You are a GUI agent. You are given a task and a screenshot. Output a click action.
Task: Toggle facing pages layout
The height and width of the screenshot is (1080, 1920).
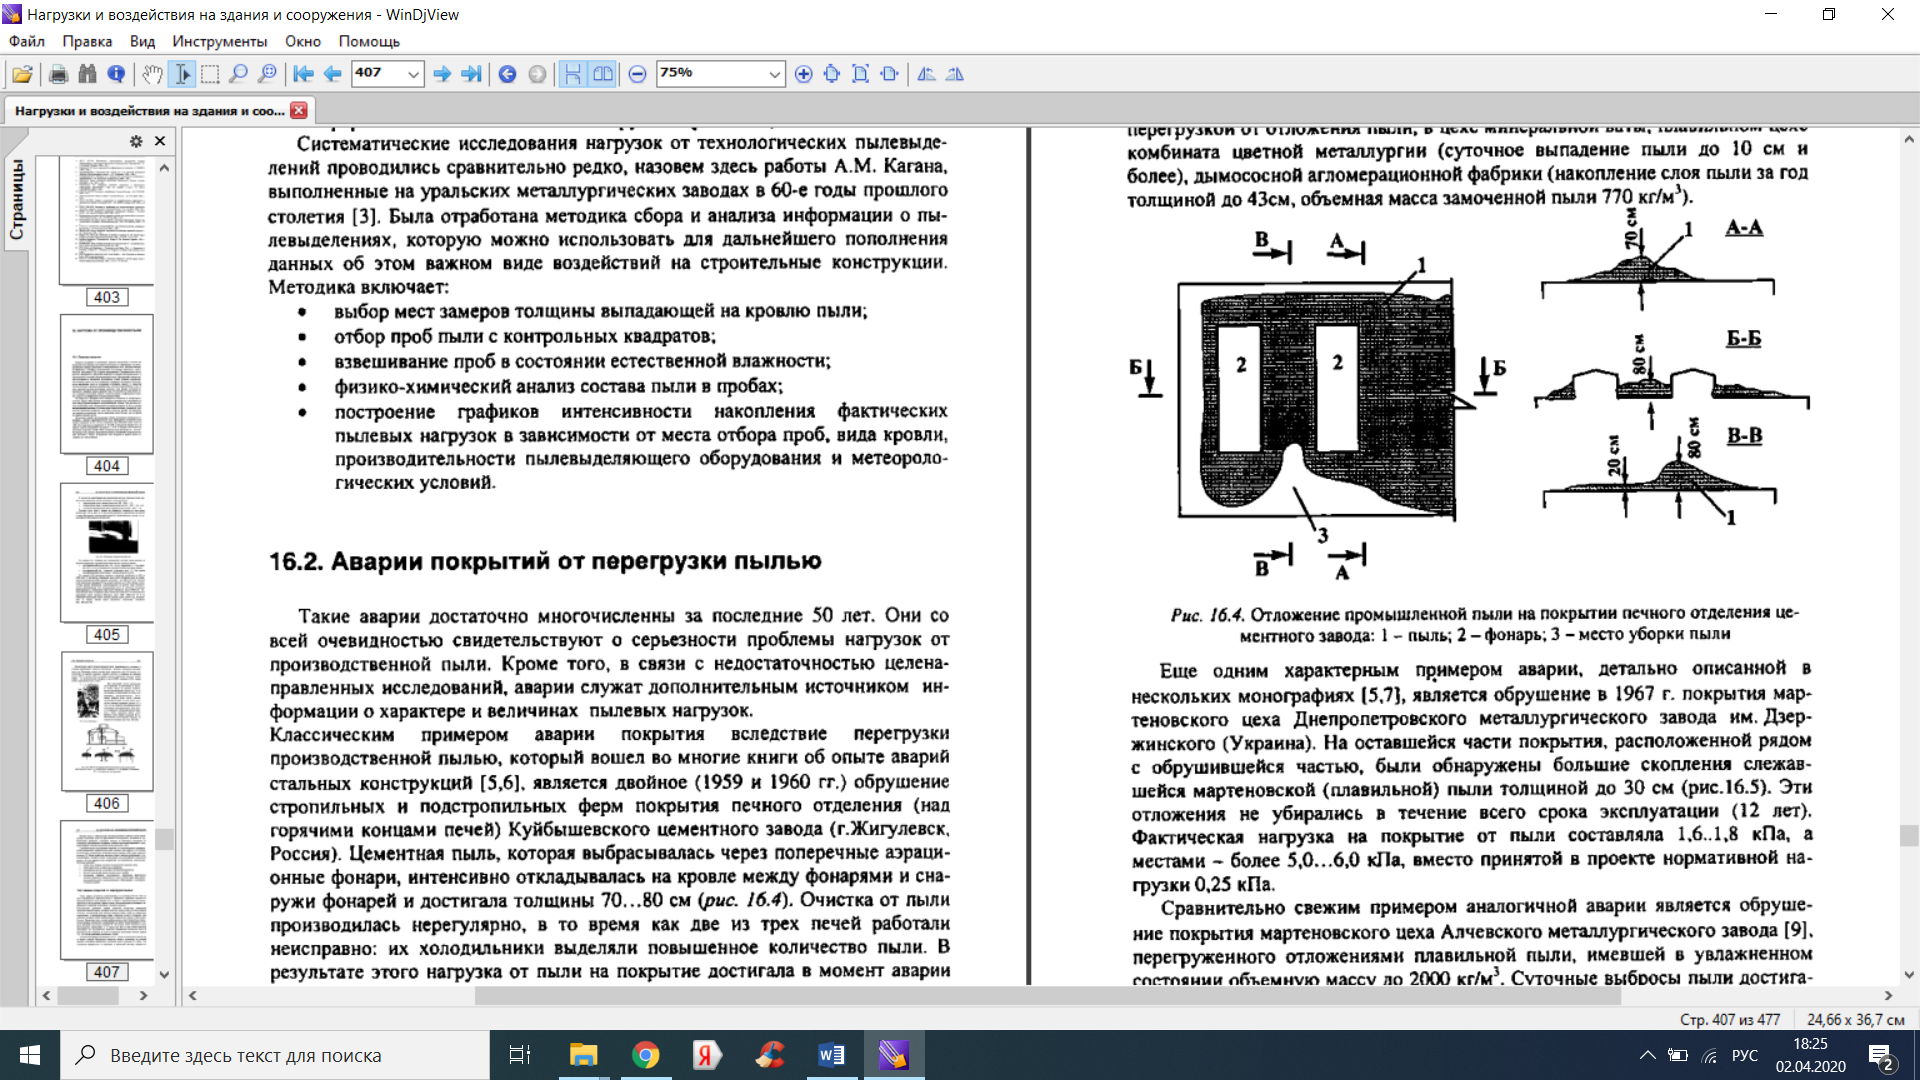point(602,74)
